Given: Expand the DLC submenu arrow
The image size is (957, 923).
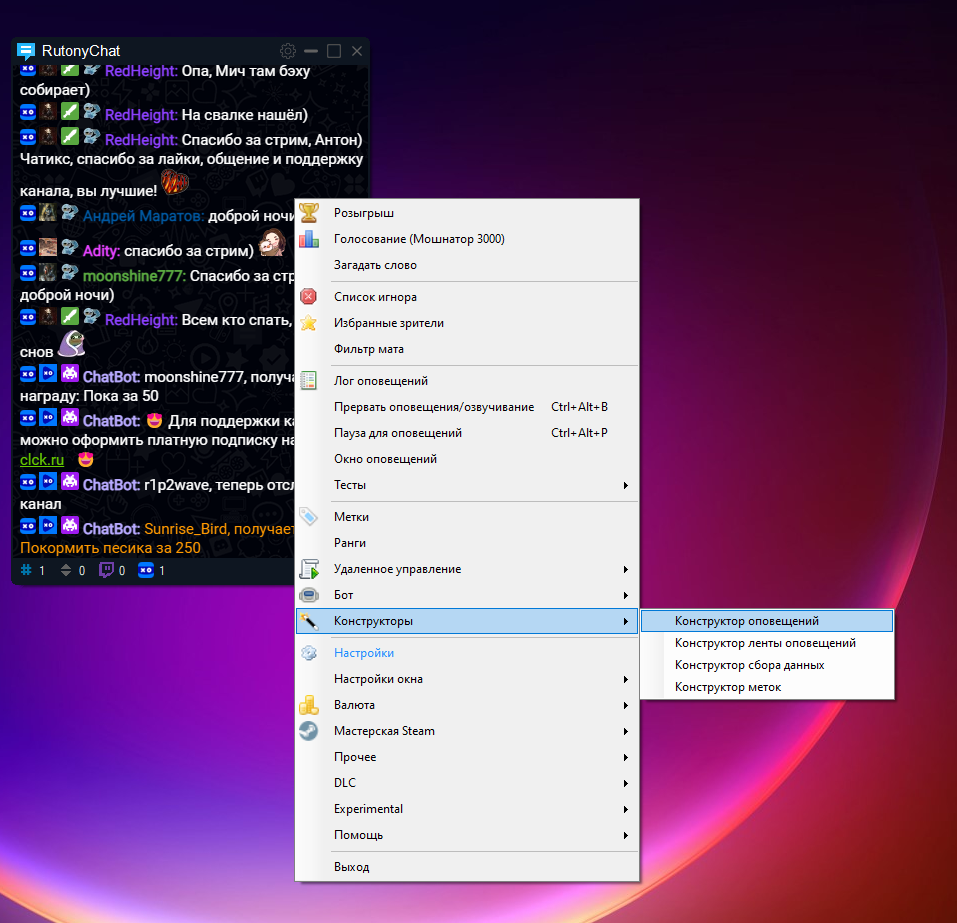Looking at the screenshot, I should [x=626, y=783].
